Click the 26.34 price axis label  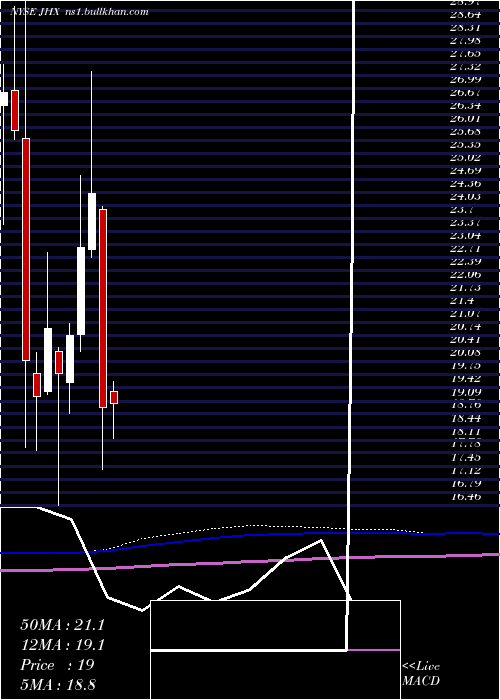pos(465,106)
